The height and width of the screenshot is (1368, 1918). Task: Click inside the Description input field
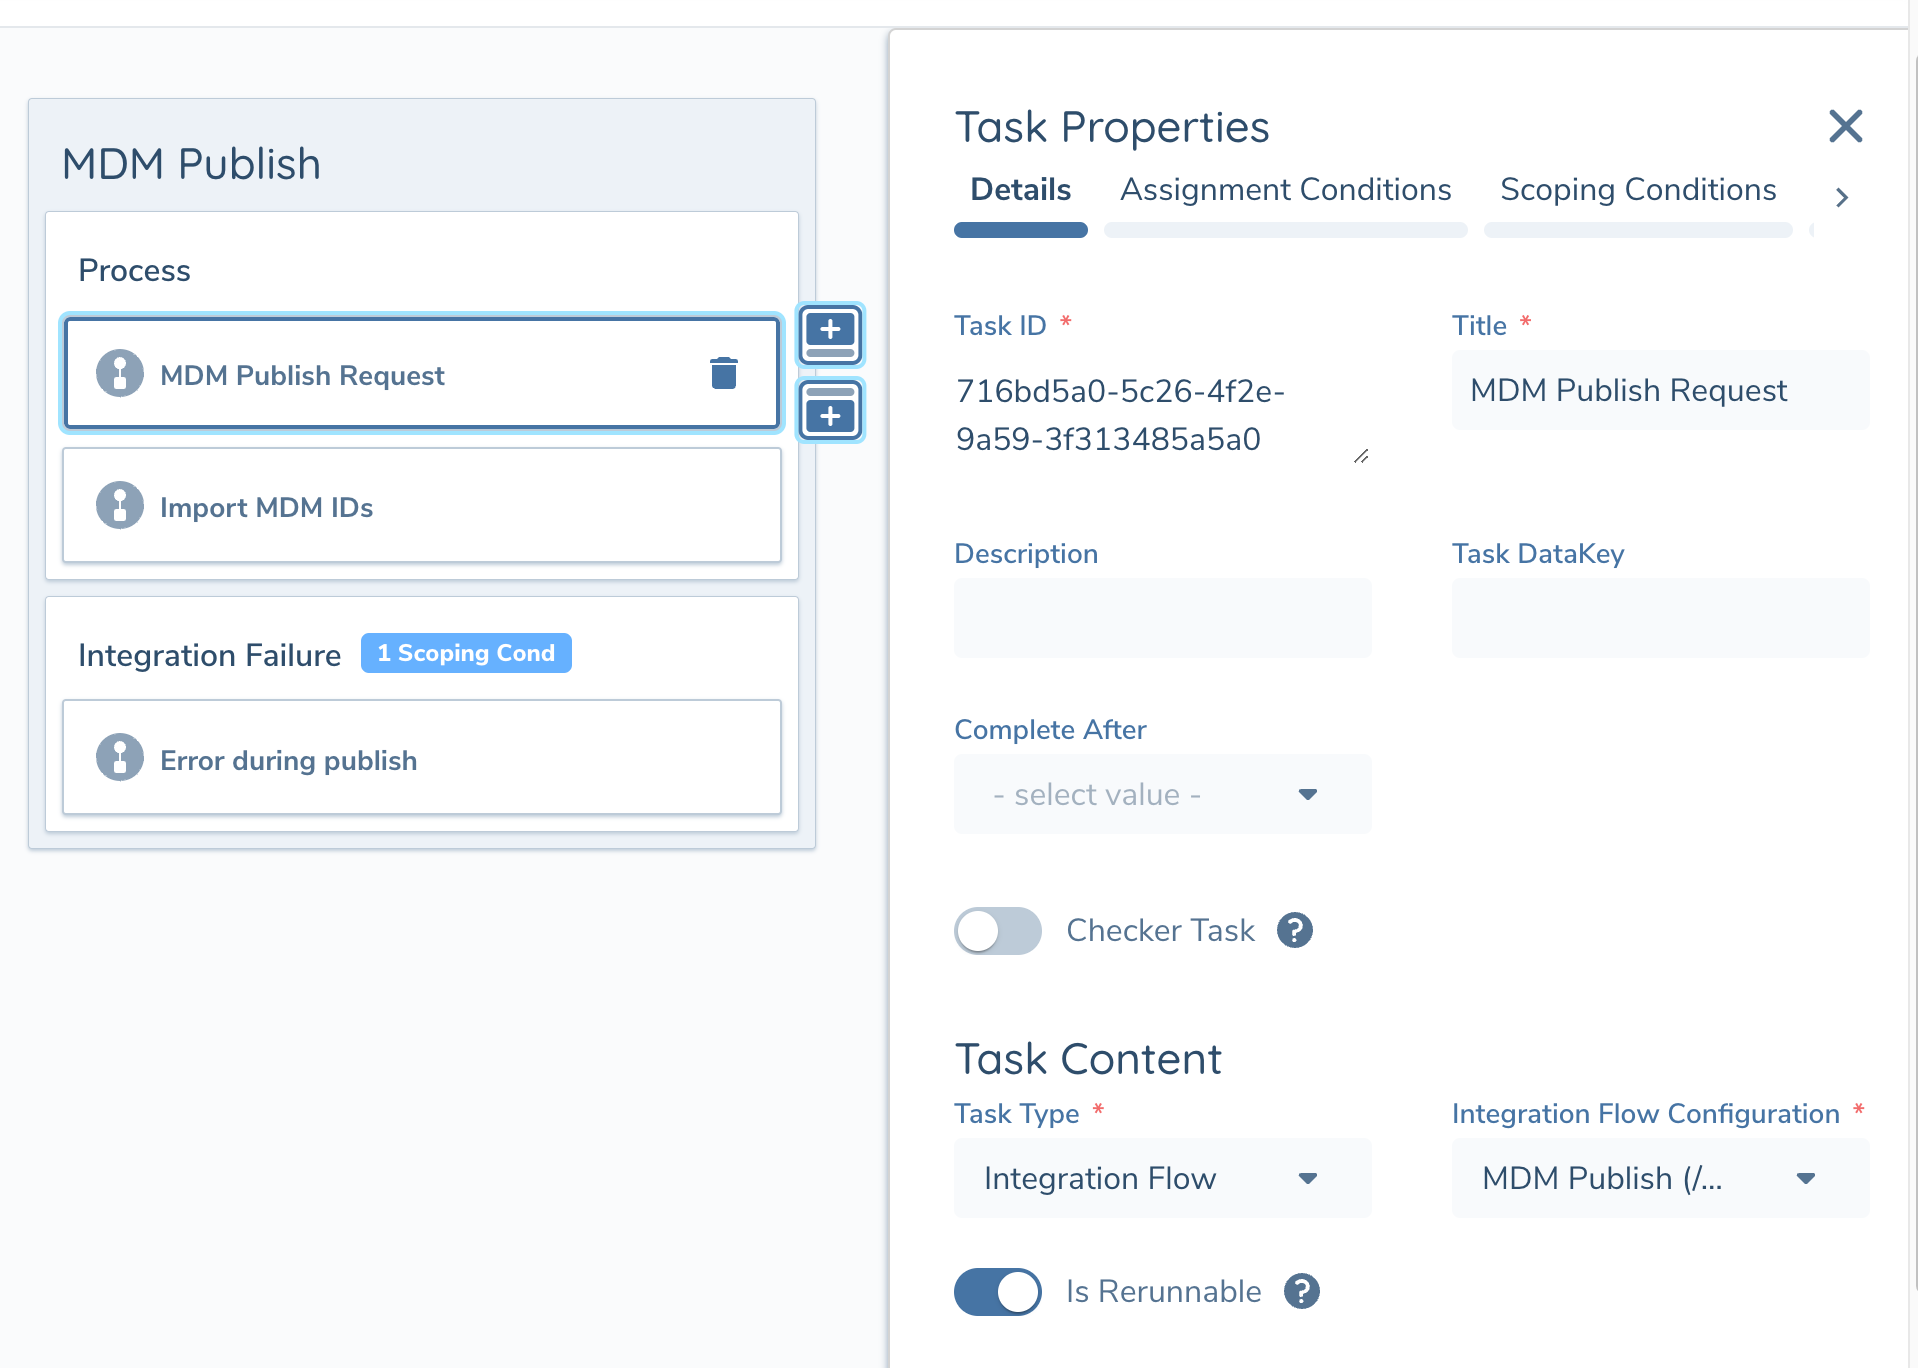pos(1161,618)
